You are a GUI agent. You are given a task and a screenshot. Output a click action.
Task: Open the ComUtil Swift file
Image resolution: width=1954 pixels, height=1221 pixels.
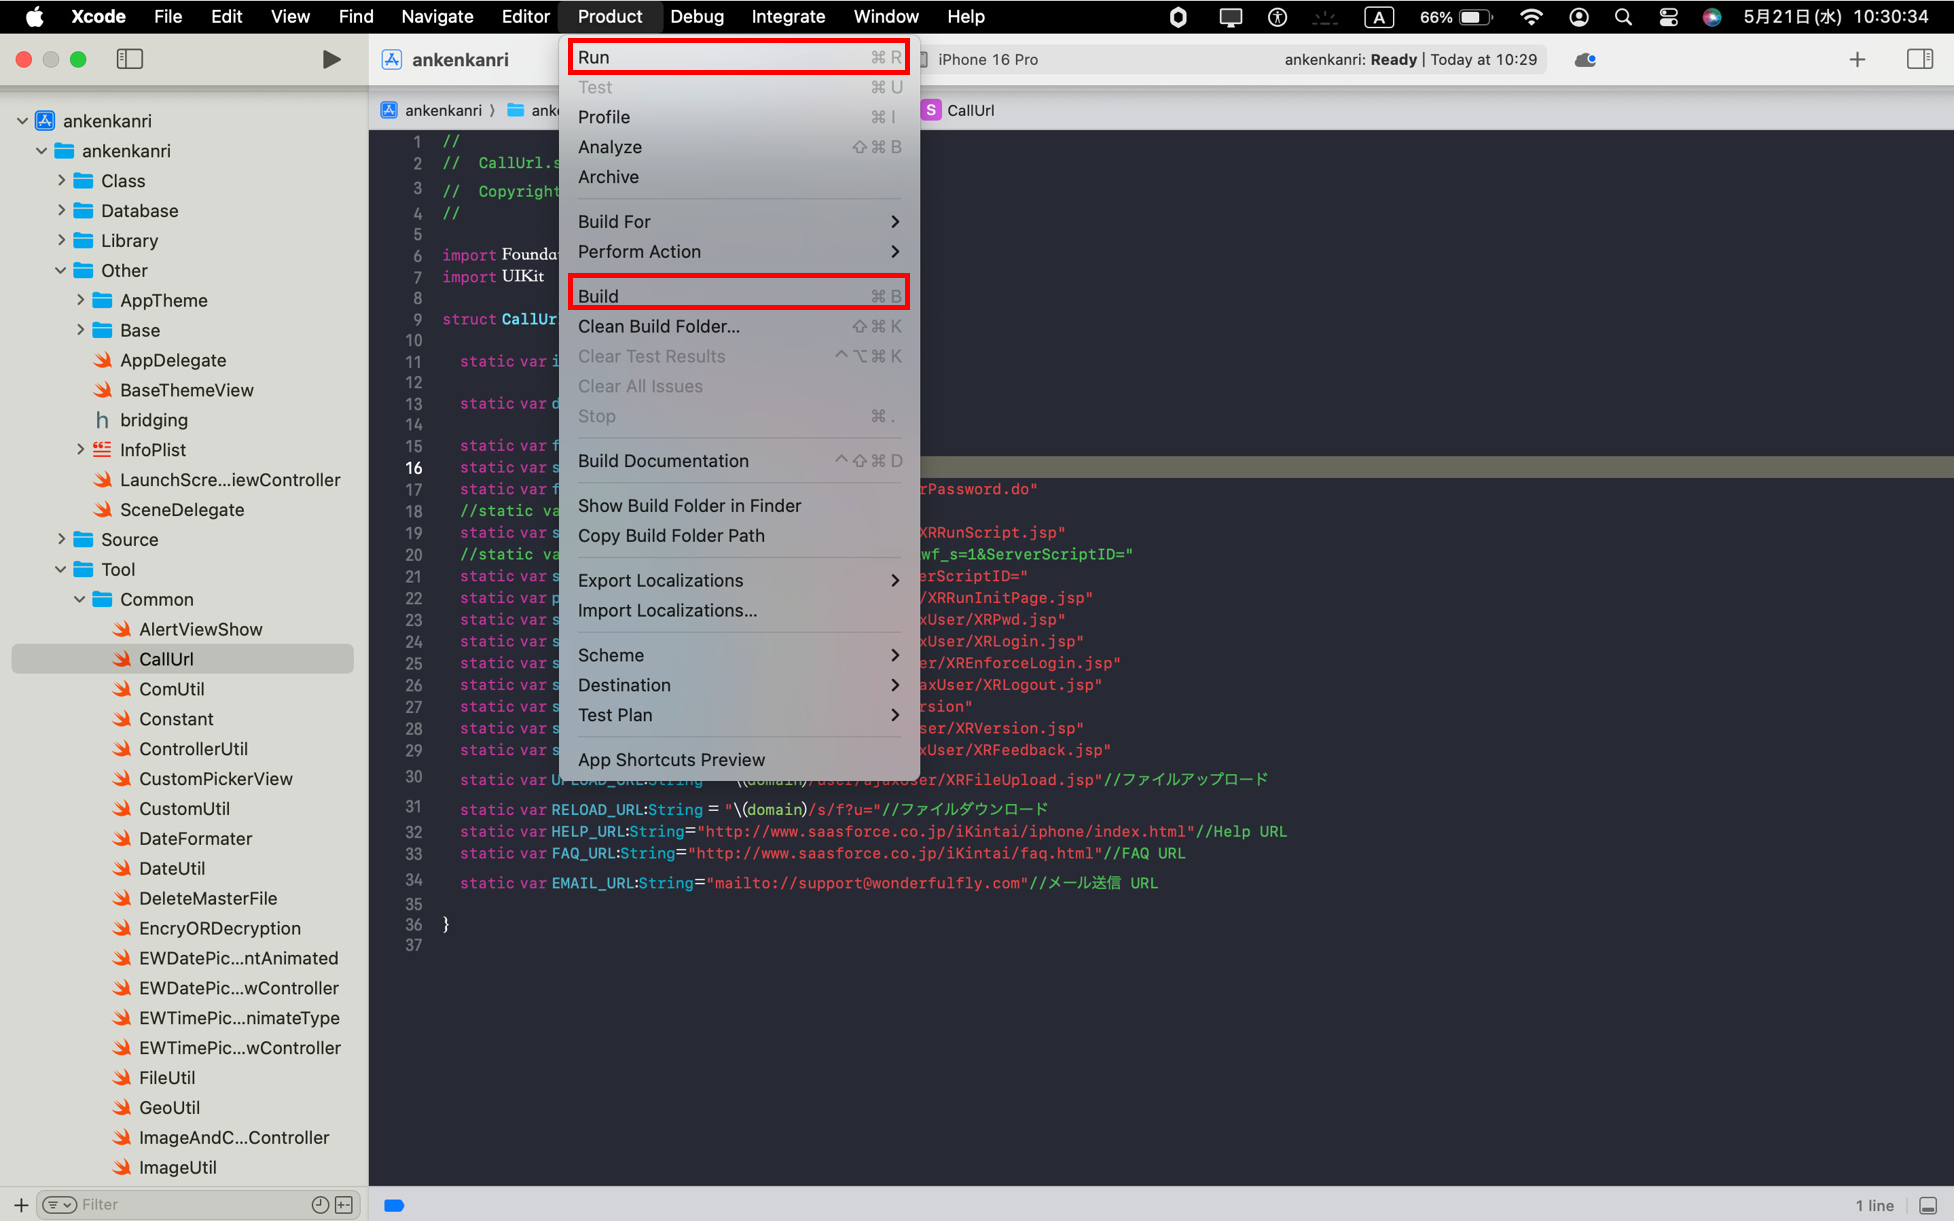[171, 689]
